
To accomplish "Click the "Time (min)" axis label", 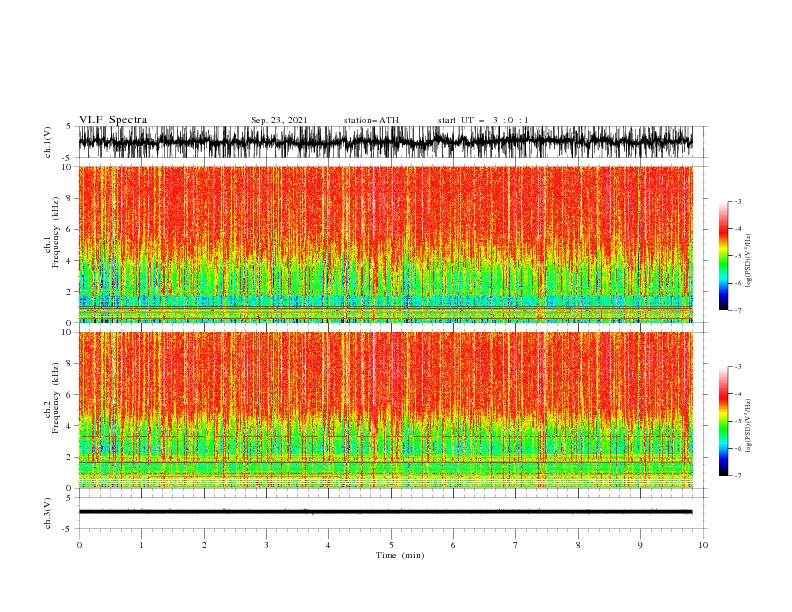I will click(400, 555).
